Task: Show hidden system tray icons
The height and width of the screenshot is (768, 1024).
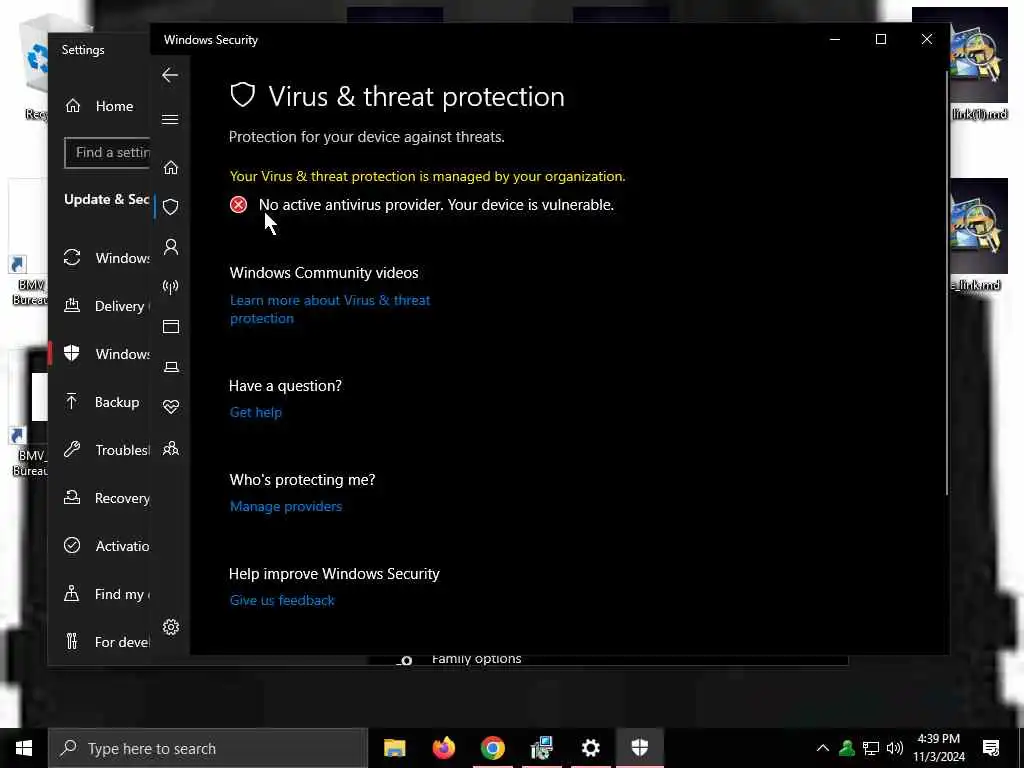Action: click(x=823, y=748)
